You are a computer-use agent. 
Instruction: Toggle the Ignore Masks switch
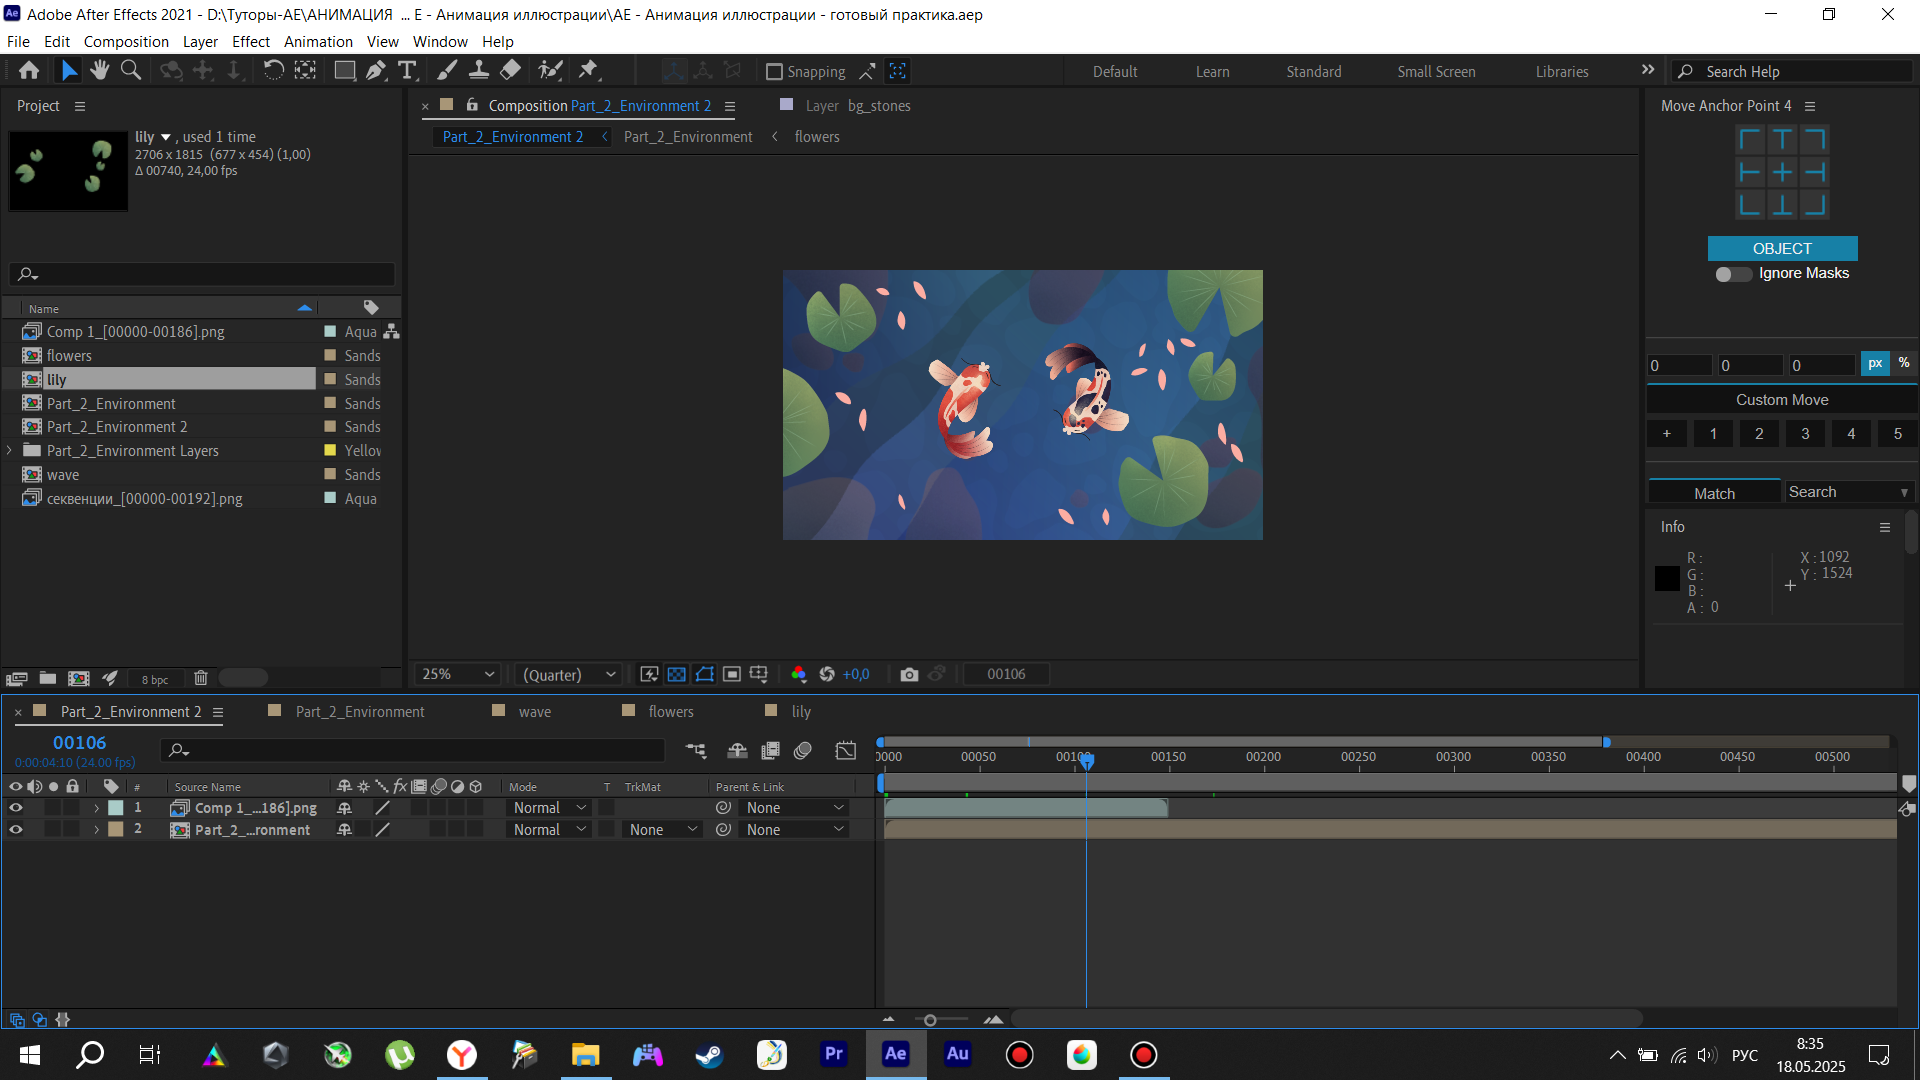point(1733,274)
